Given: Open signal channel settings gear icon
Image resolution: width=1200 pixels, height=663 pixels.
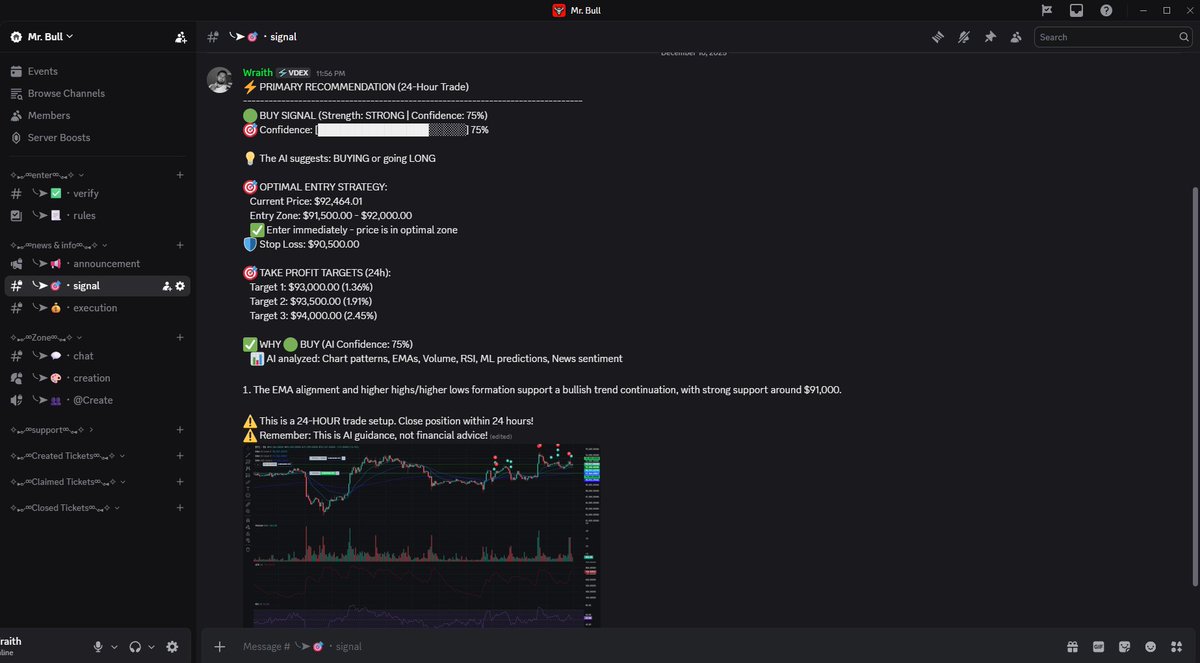Looking at the screenshot, I should point(180,286).
